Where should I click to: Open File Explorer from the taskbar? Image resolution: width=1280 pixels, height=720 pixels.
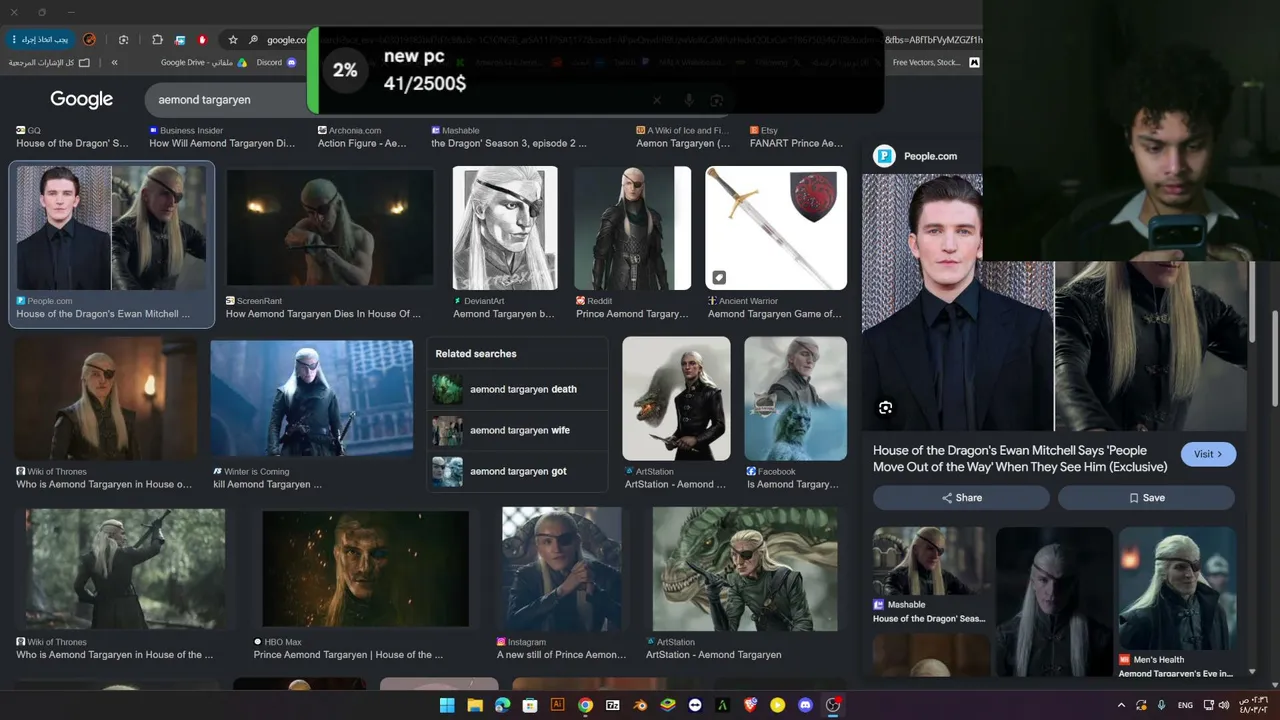click(475, 705)
